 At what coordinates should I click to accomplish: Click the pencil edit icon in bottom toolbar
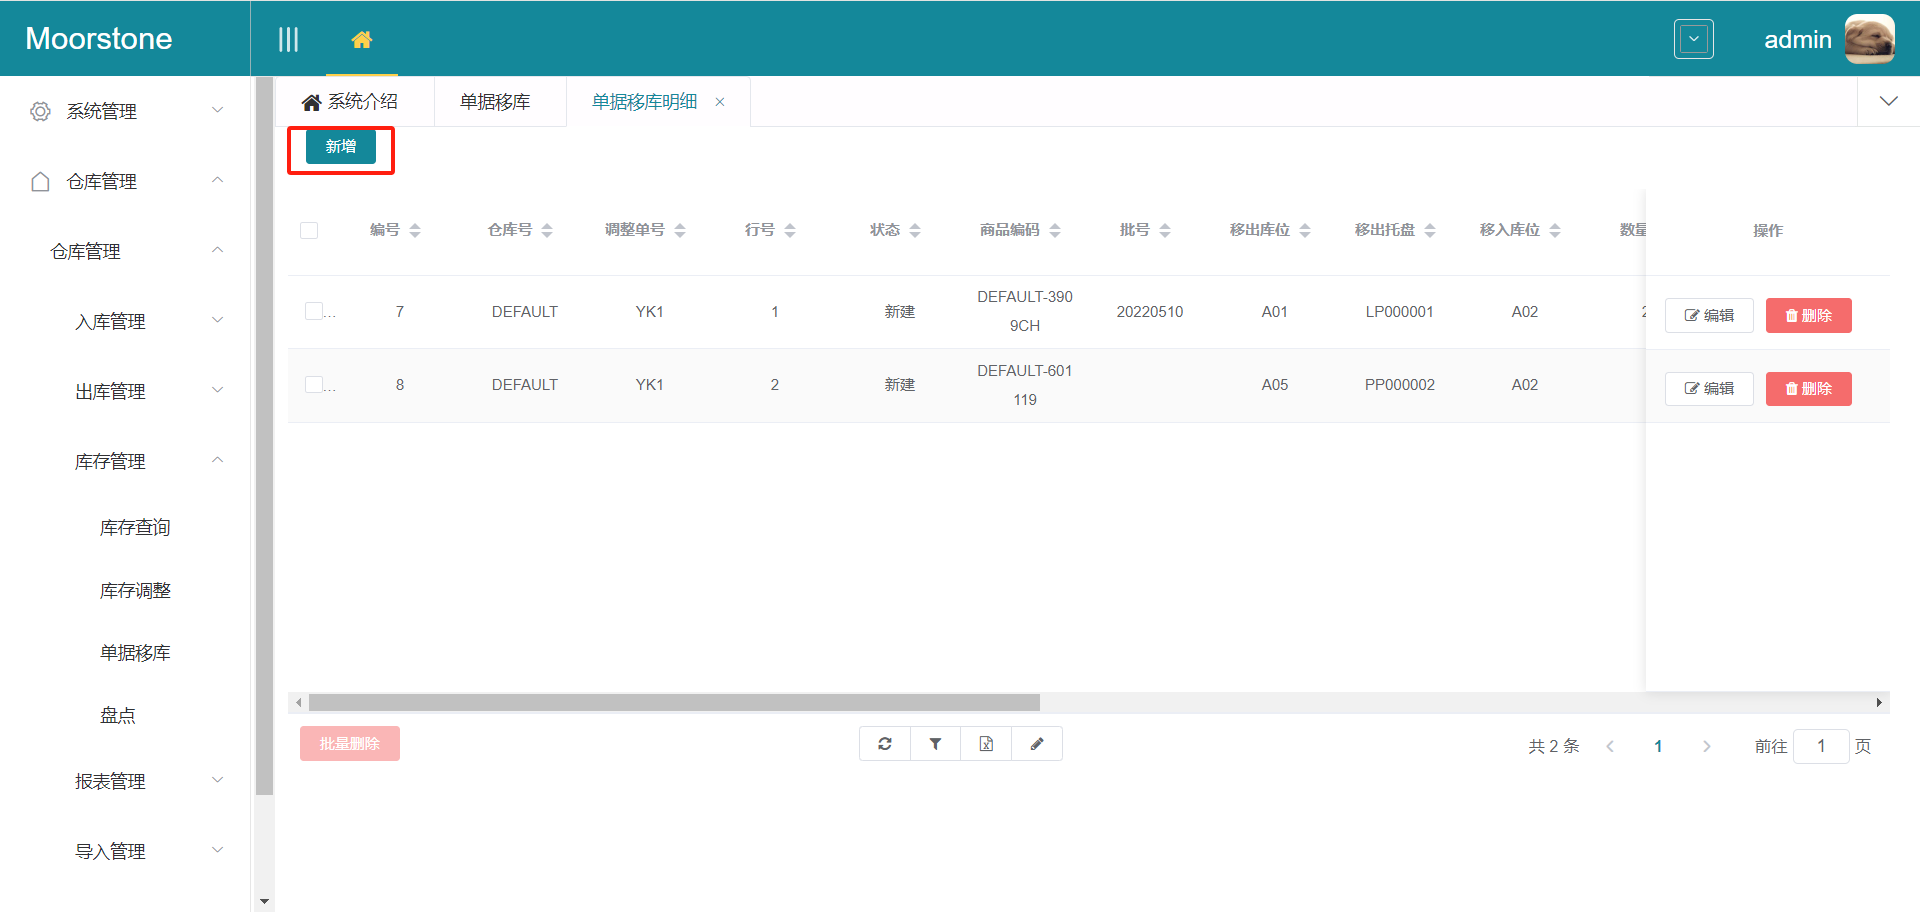click(x=1037, y=744)
